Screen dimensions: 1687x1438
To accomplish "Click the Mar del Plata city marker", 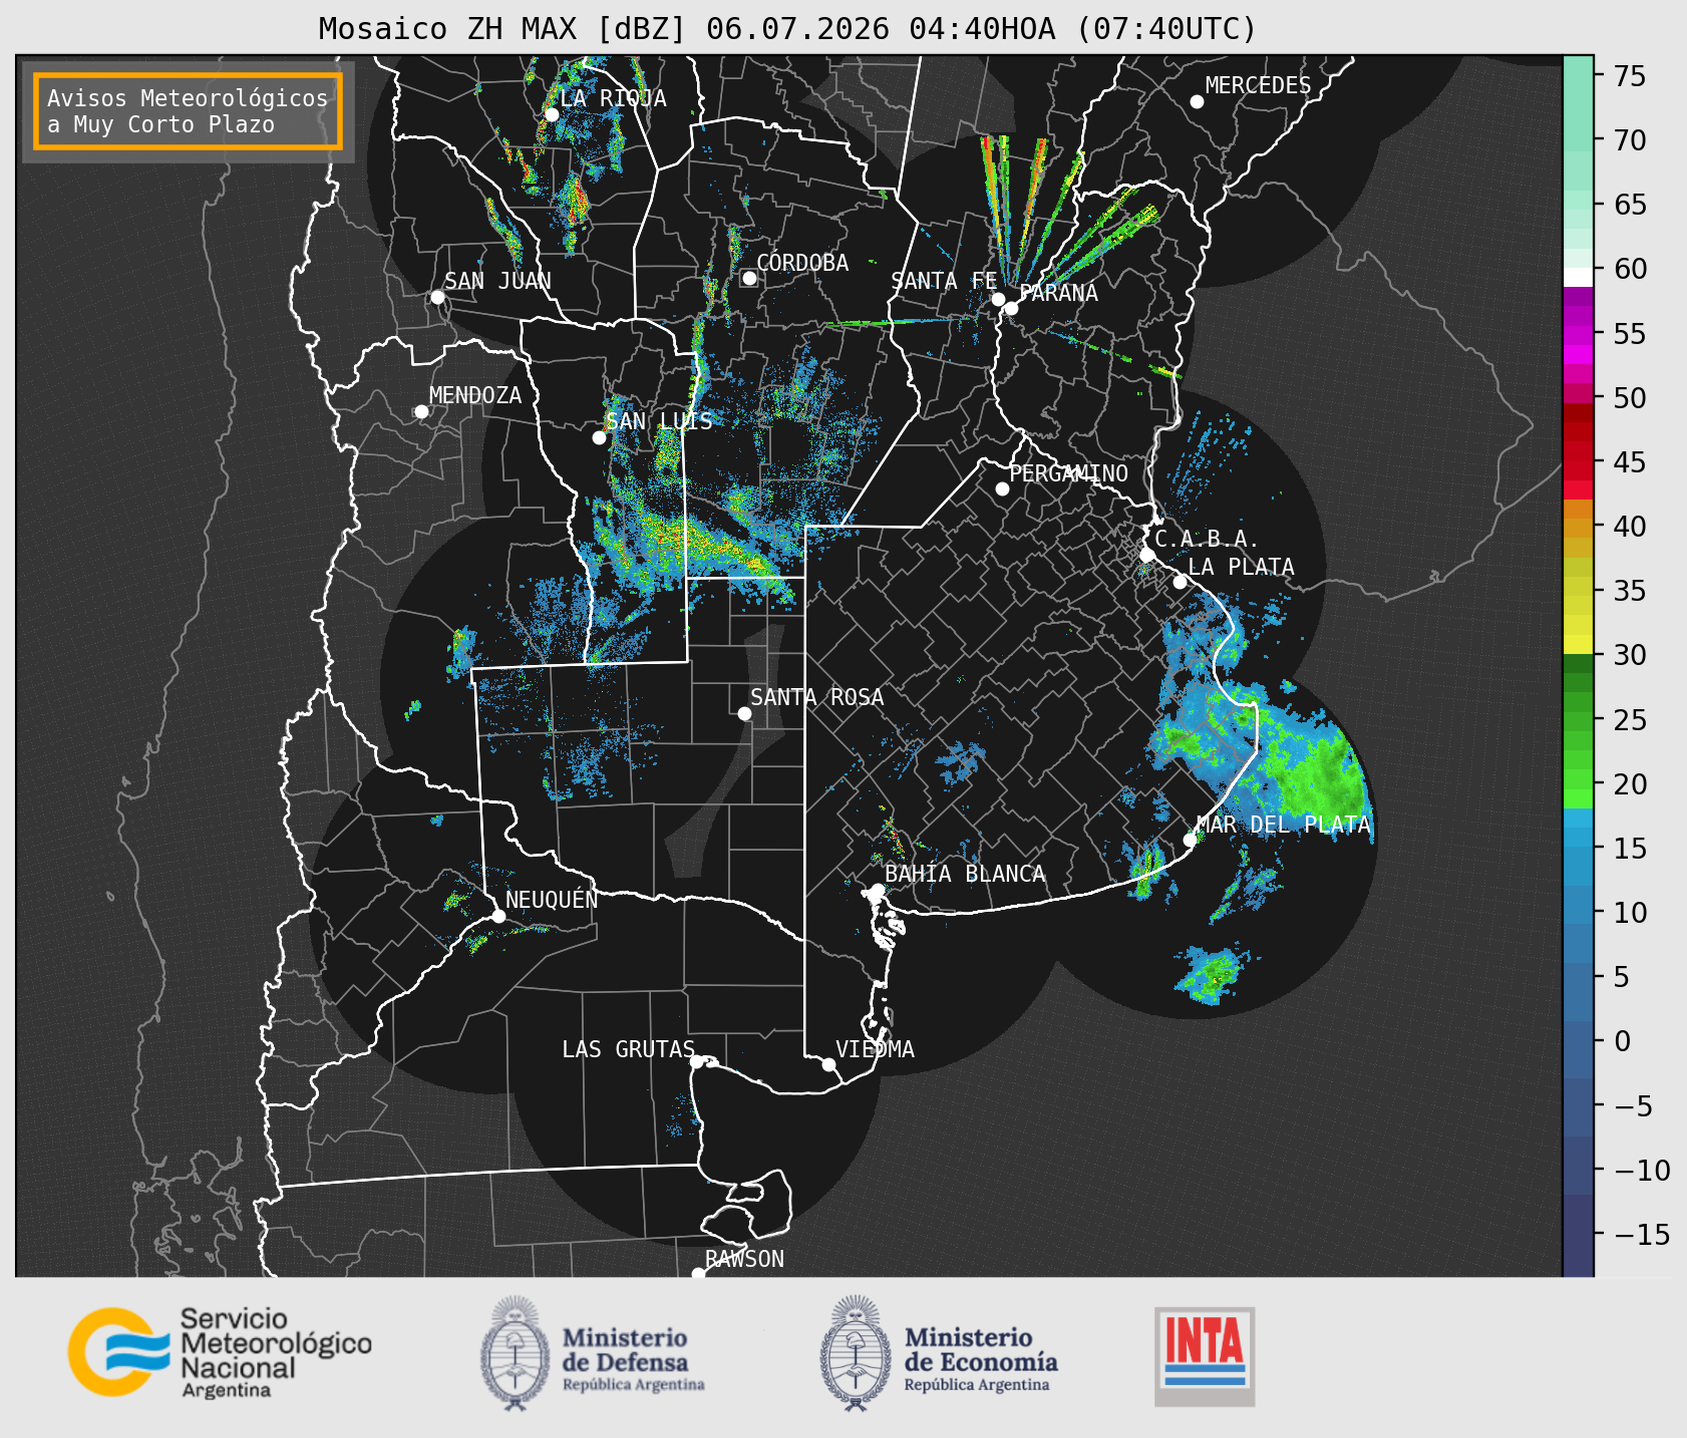I will (1190, 840).
